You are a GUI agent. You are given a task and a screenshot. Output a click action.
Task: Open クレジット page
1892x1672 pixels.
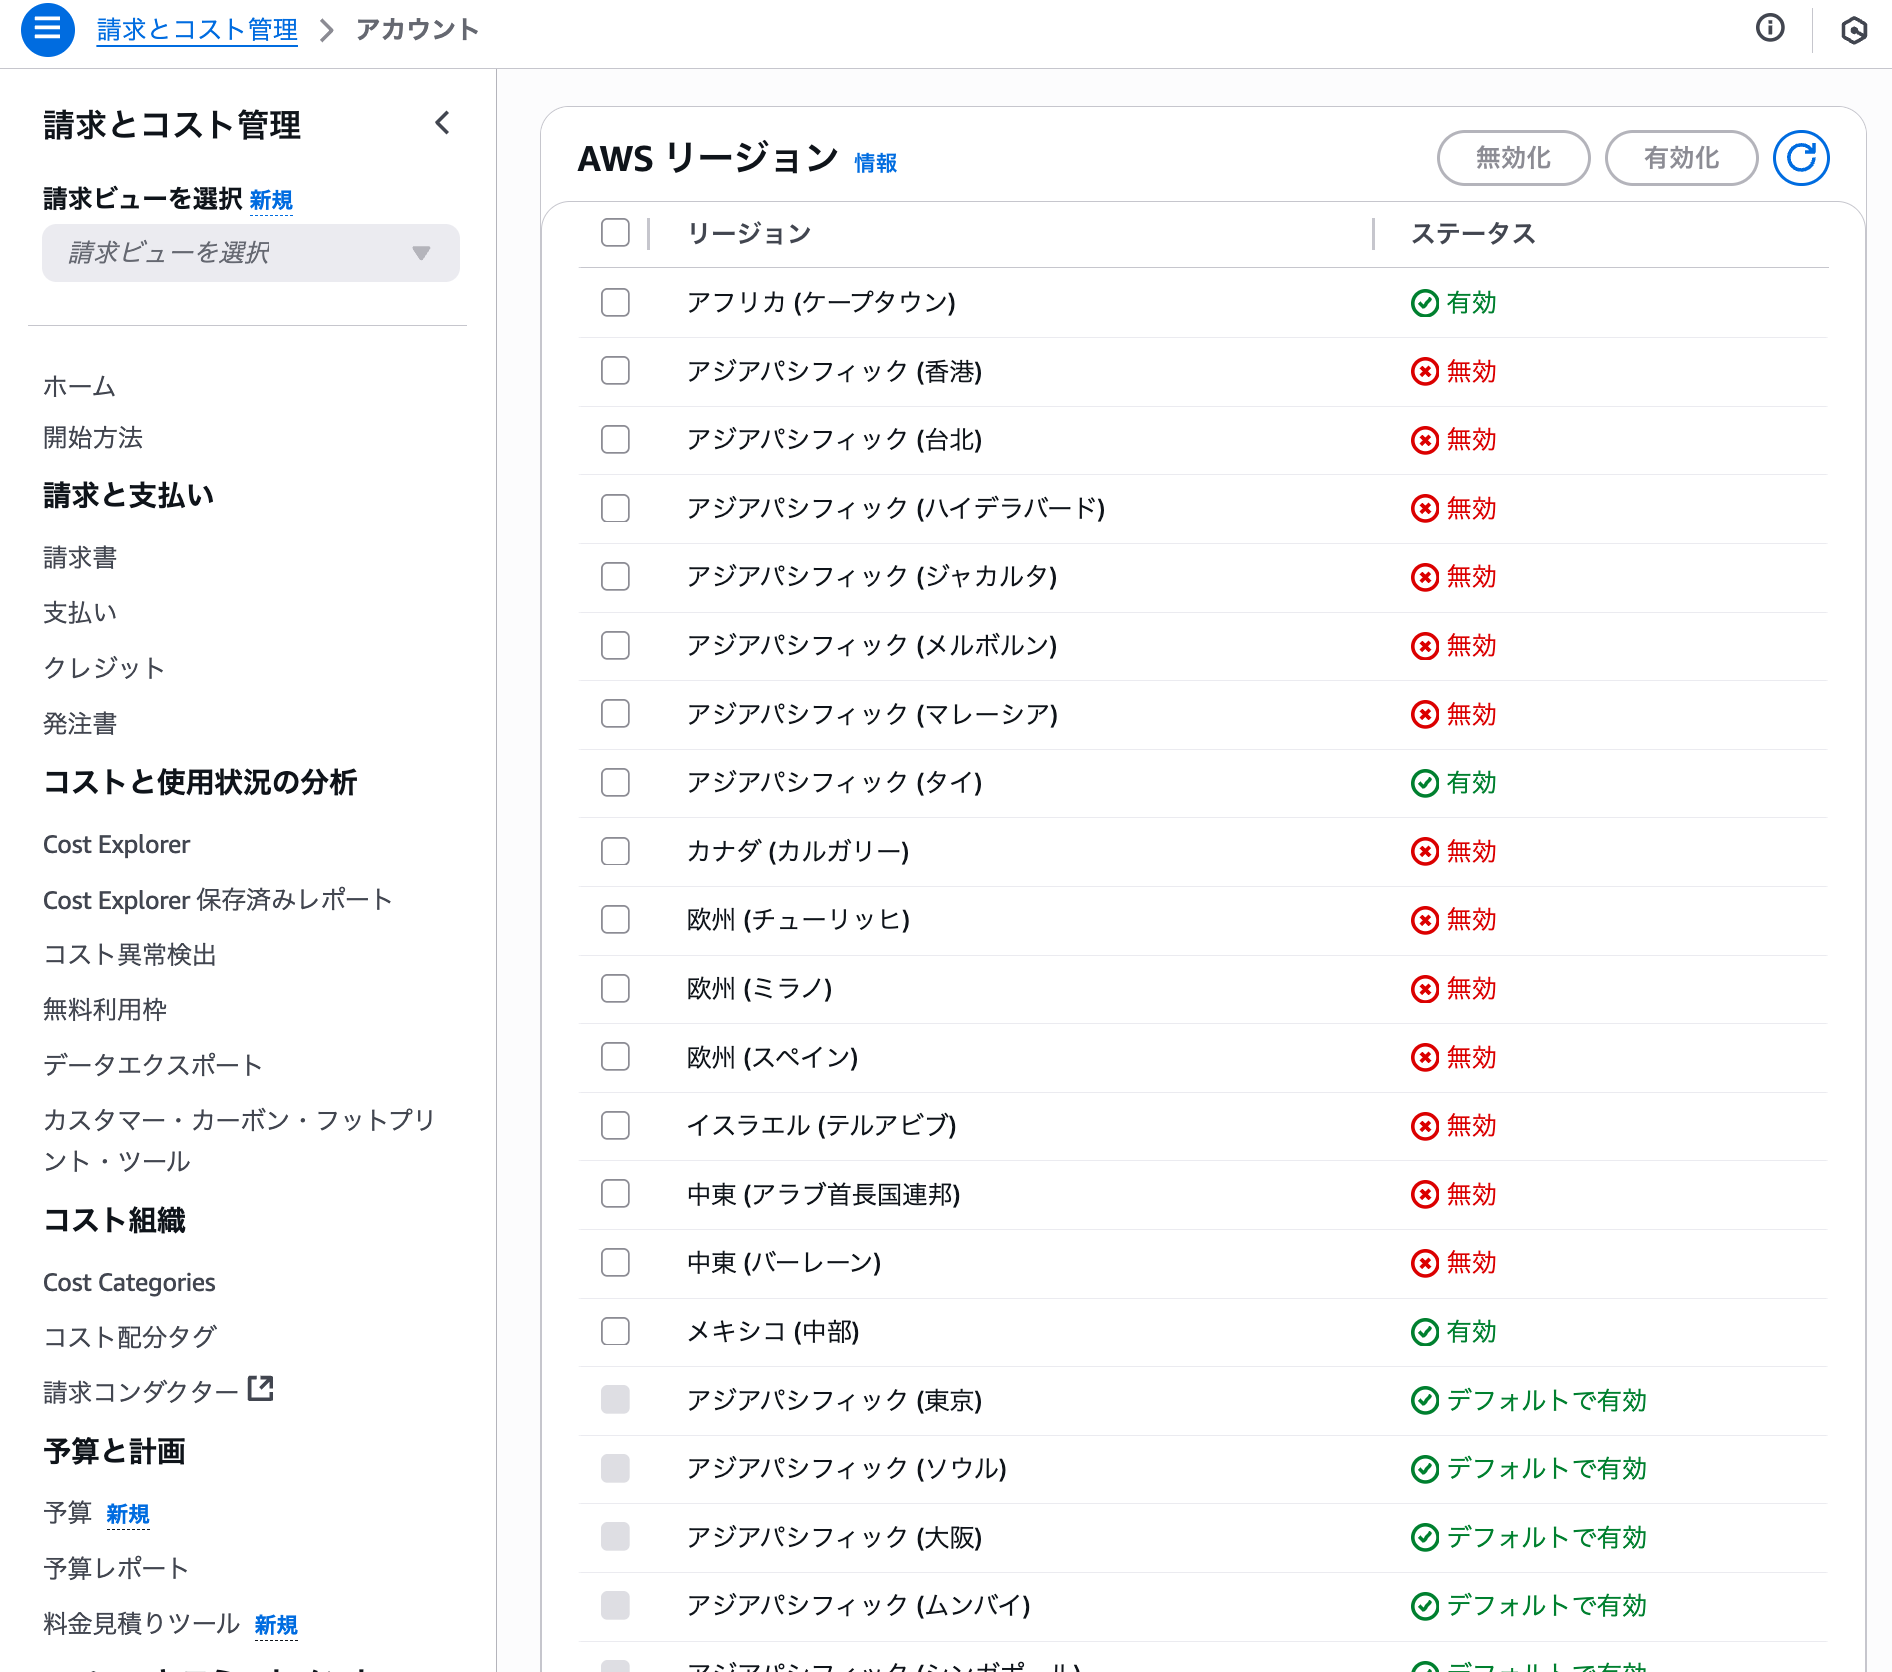click(104, 668)
